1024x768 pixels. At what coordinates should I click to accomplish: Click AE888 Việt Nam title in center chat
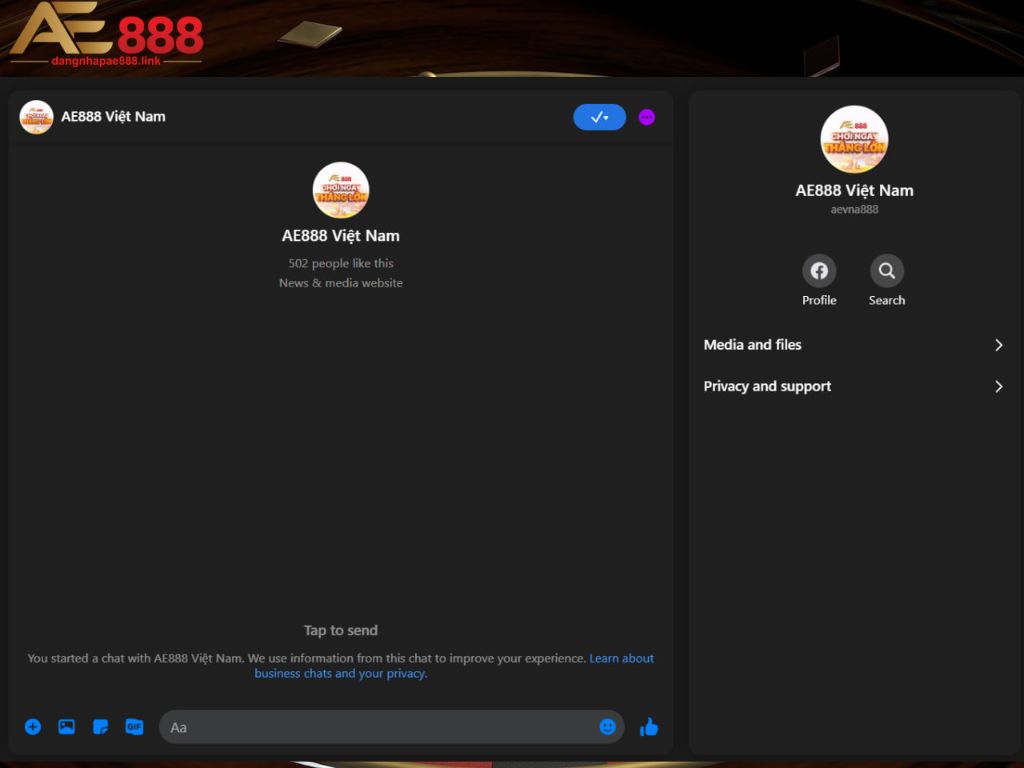(341, 236)
